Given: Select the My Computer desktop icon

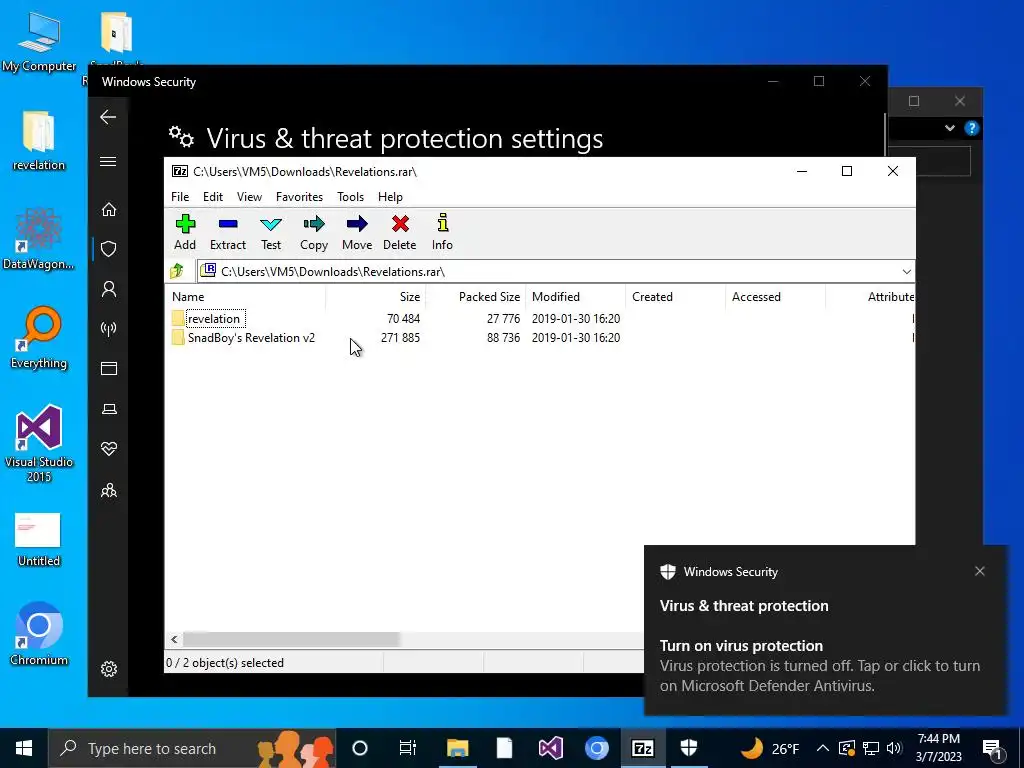Looking at the screenshot, I should click(39, 42).
